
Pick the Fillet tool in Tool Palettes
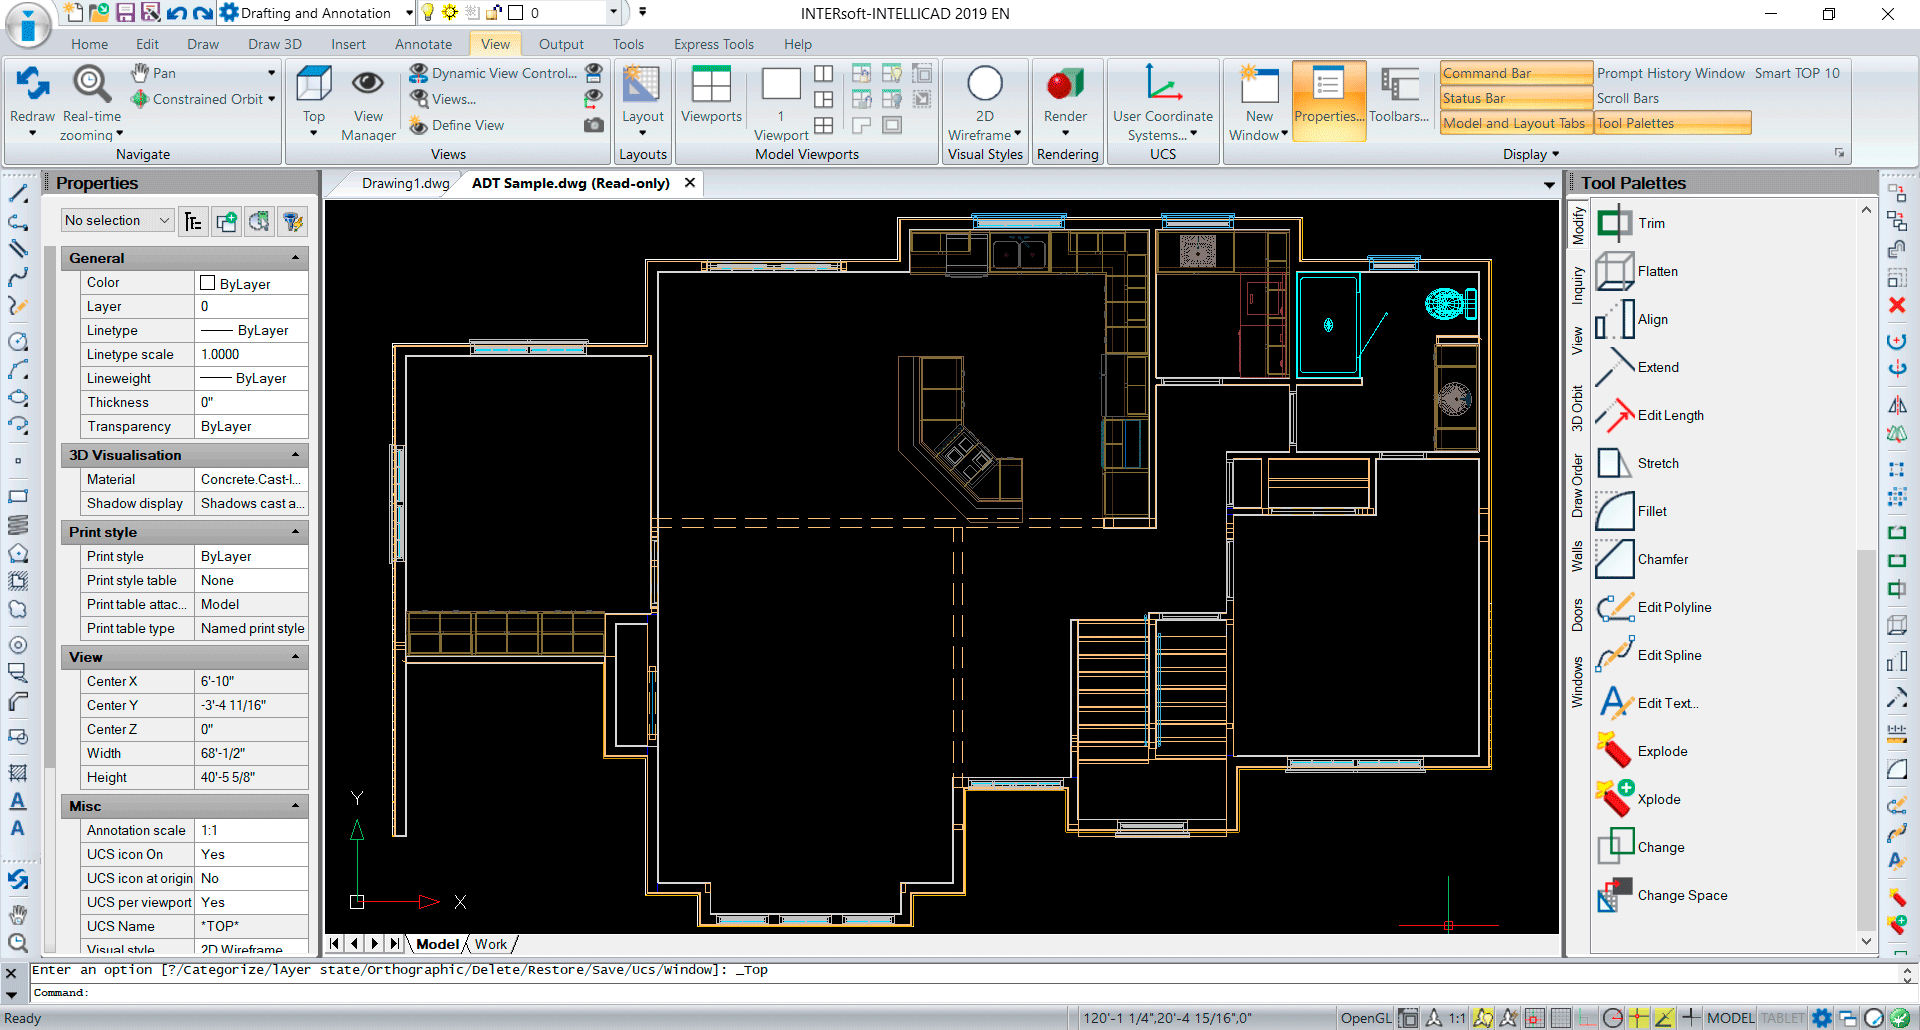(1632, 511)
